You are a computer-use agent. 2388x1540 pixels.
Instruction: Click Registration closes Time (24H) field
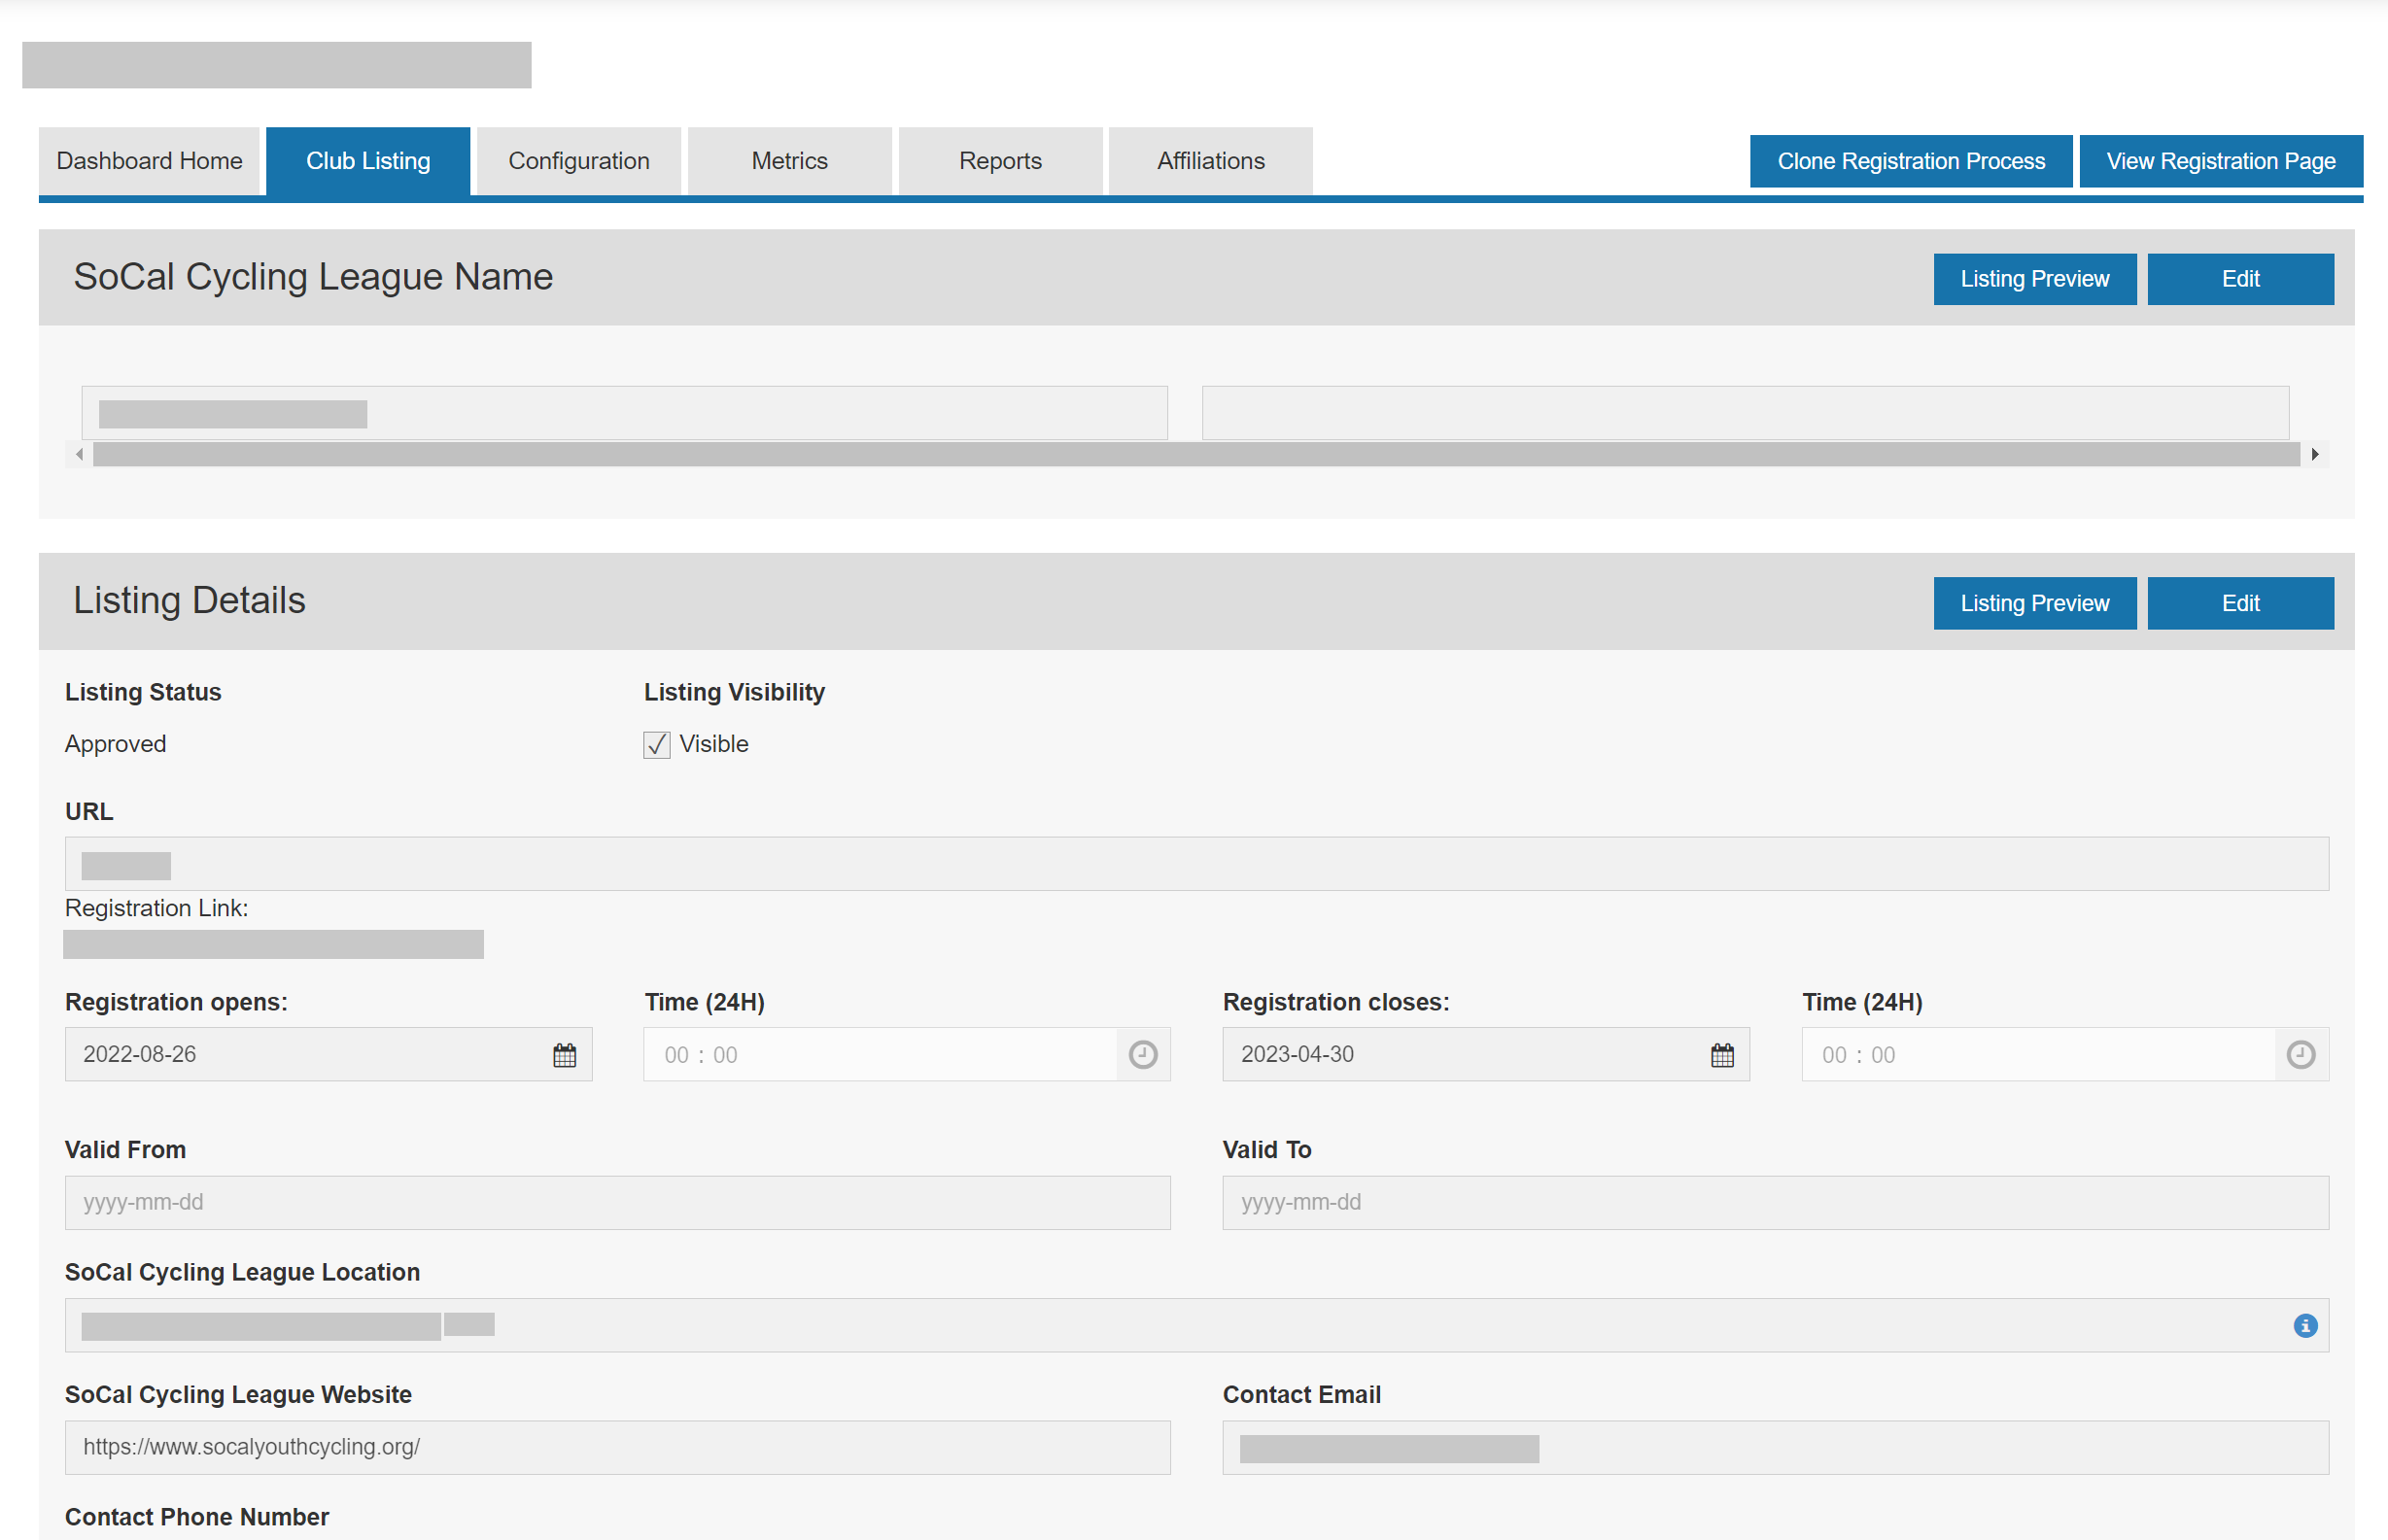point(2065,1054)
